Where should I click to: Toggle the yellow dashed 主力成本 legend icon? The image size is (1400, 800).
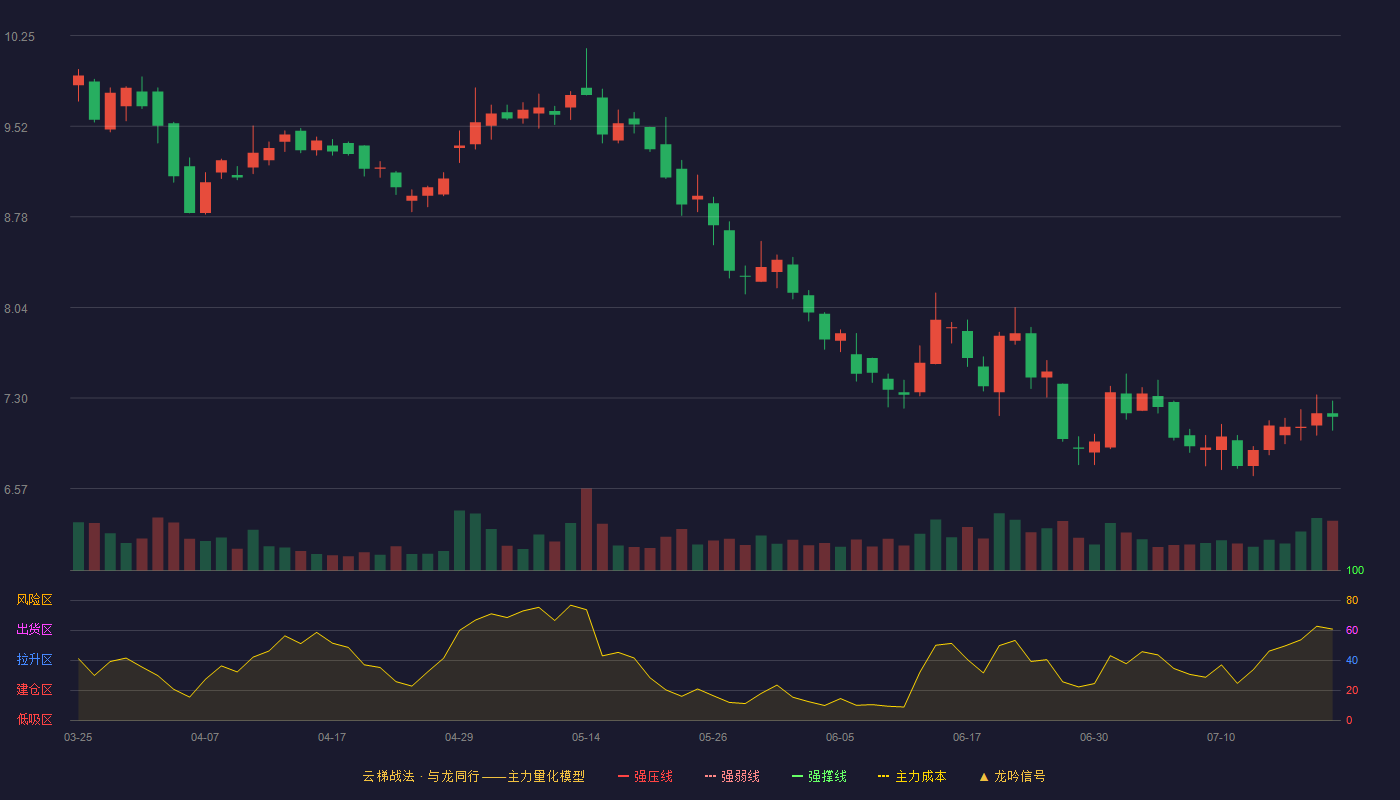884,776
